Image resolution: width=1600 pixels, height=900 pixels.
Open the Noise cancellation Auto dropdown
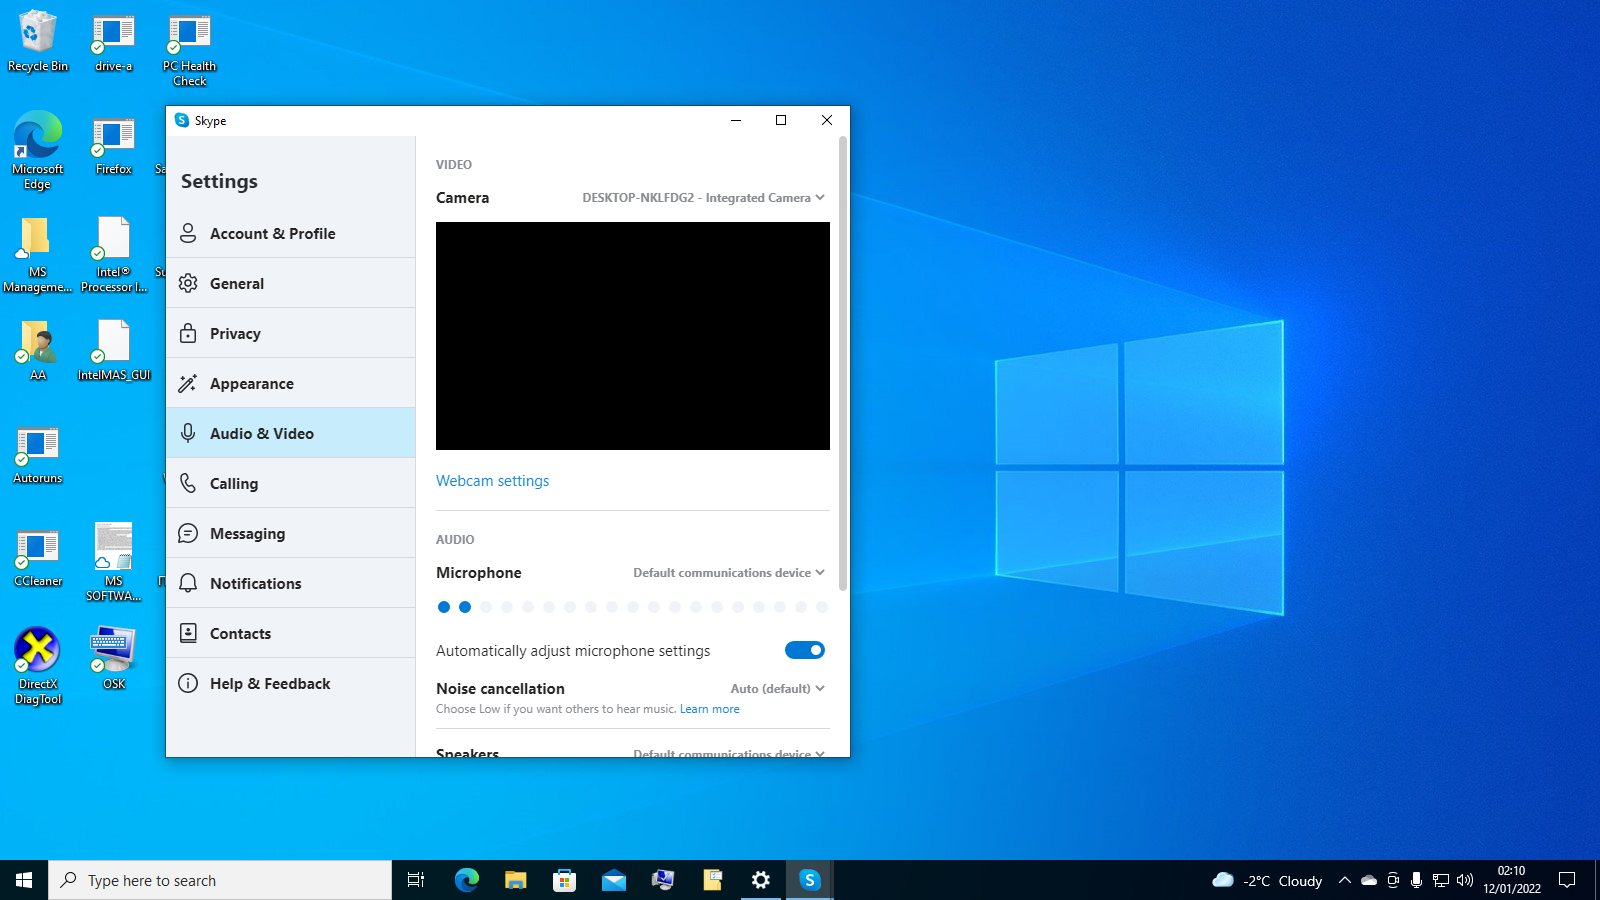pyautogui.click(x=778, y=689)
